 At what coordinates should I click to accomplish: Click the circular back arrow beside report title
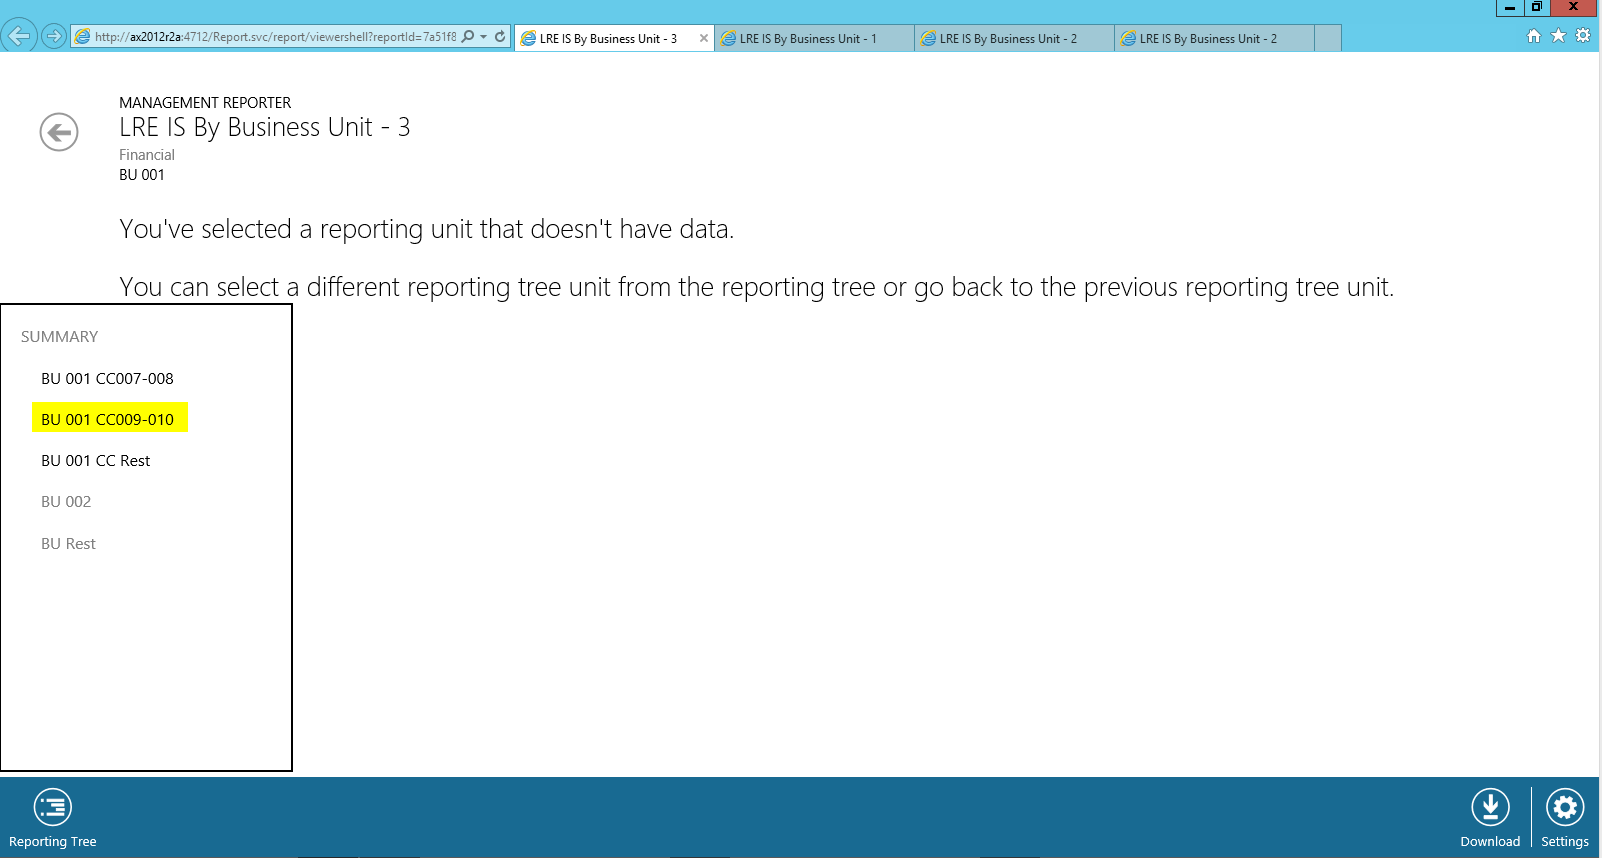click(59, 132)
